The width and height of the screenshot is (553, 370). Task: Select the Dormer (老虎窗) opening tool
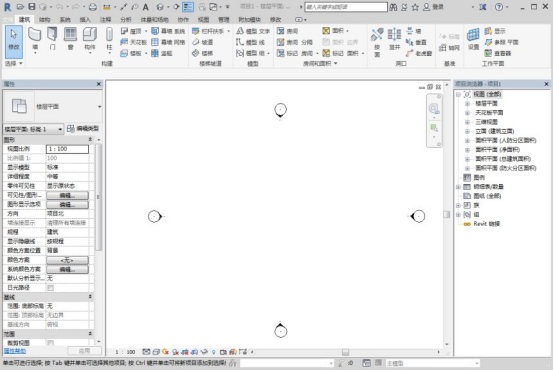(x=419, y=53)
